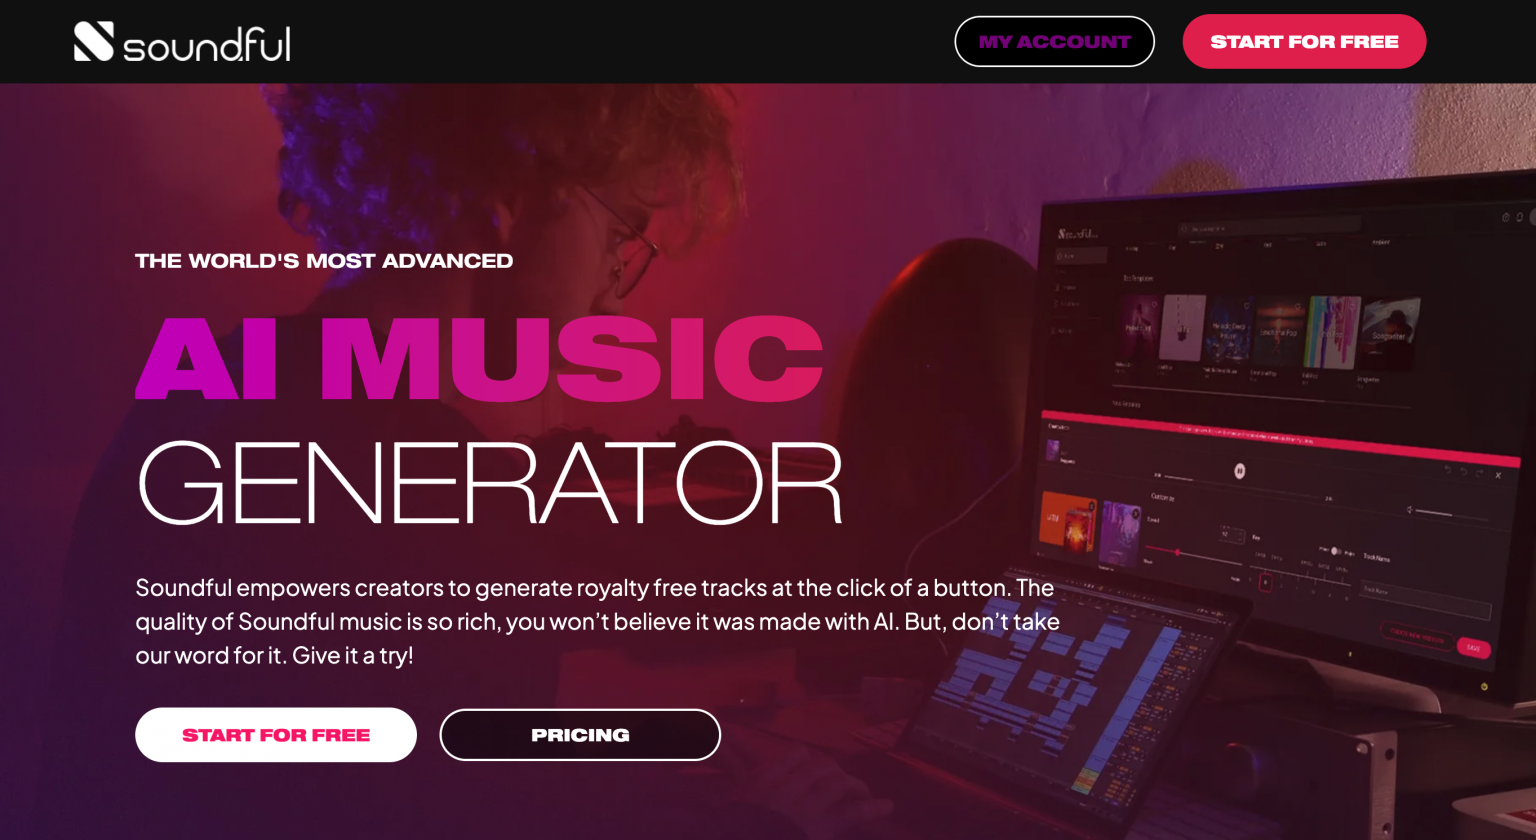Click the white Start For Free hero button
The image size is (1536, 840).
point(276,735)
